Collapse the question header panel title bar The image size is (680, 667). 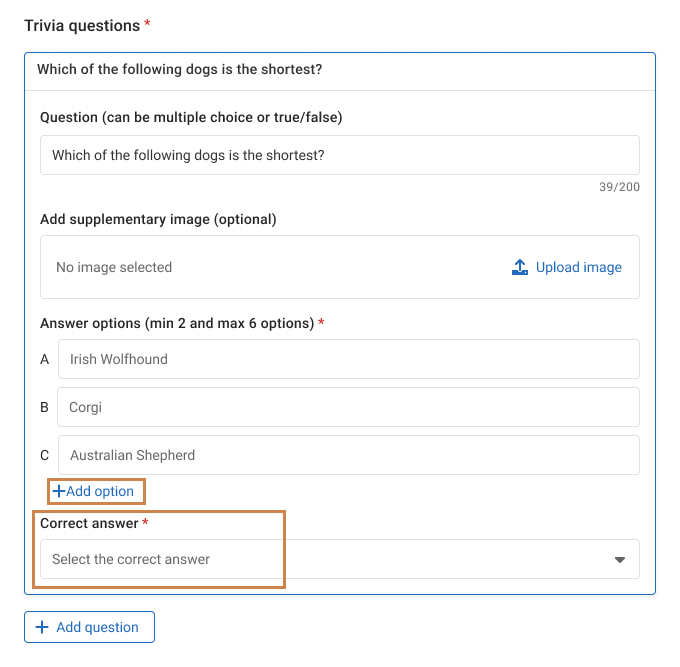pos(339,70)
